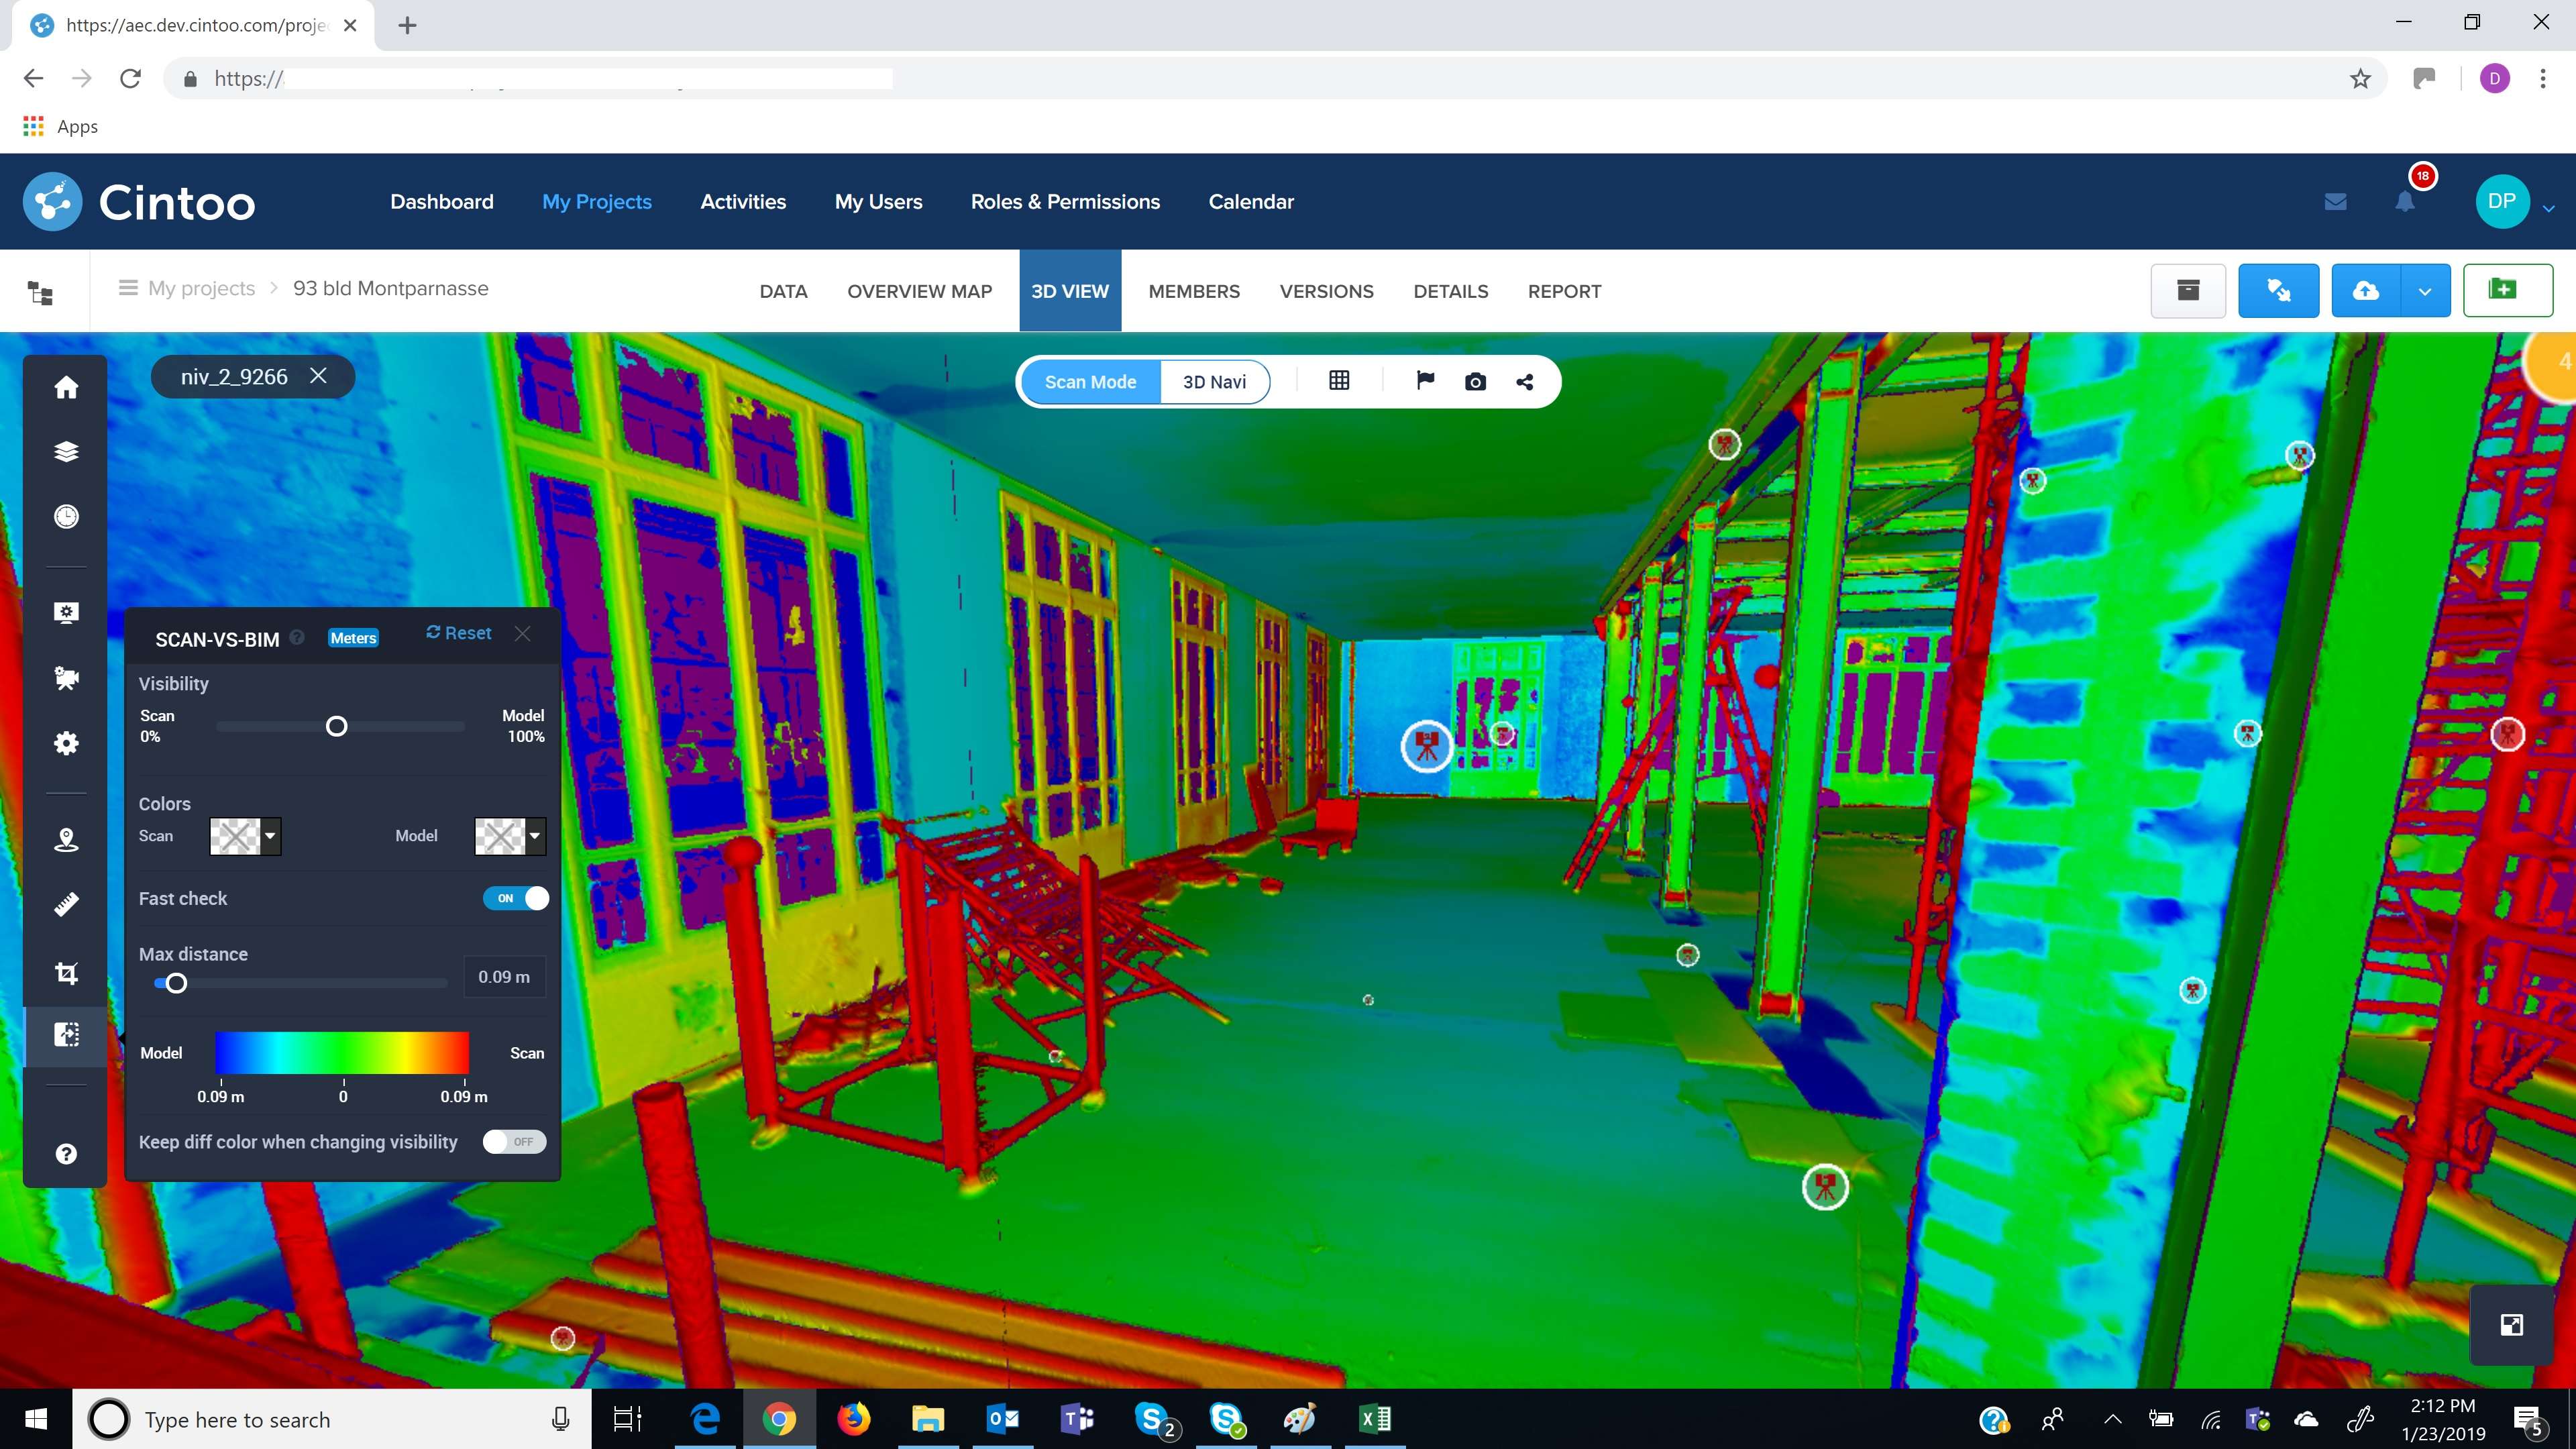Viewport: 2576px width, 1449px height.
Task: Open the Roles & Permissions menu
Action: [x=1065, y=202]
